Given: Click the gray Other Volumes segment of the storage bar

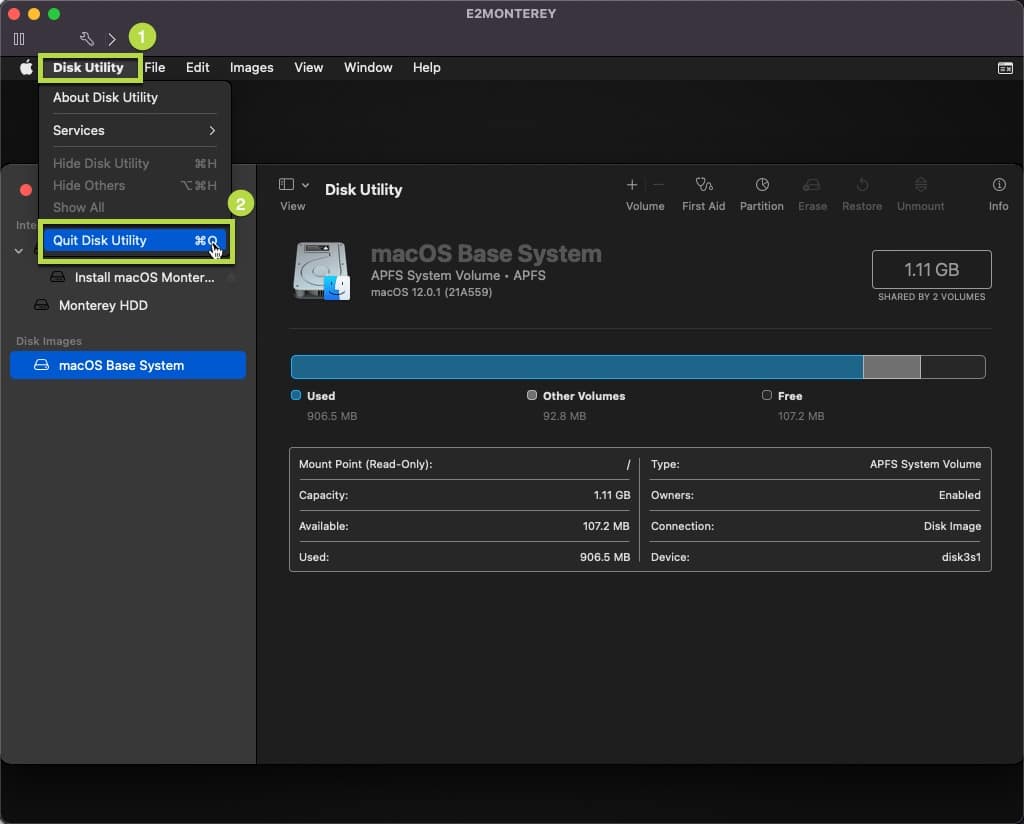Looking at the screenshot, I should coord(891,367).
